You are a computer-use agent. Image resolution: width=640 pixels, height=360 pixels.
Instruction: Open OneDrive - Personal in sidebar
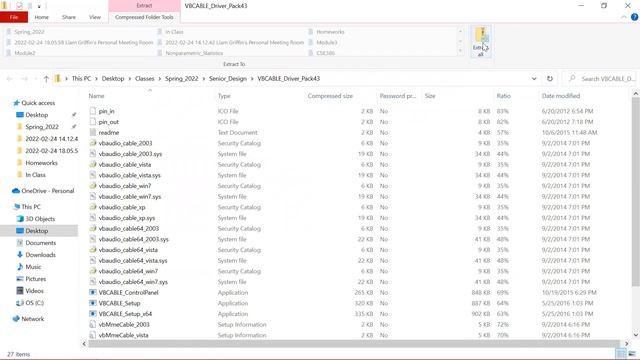click(x=47, y=191)
